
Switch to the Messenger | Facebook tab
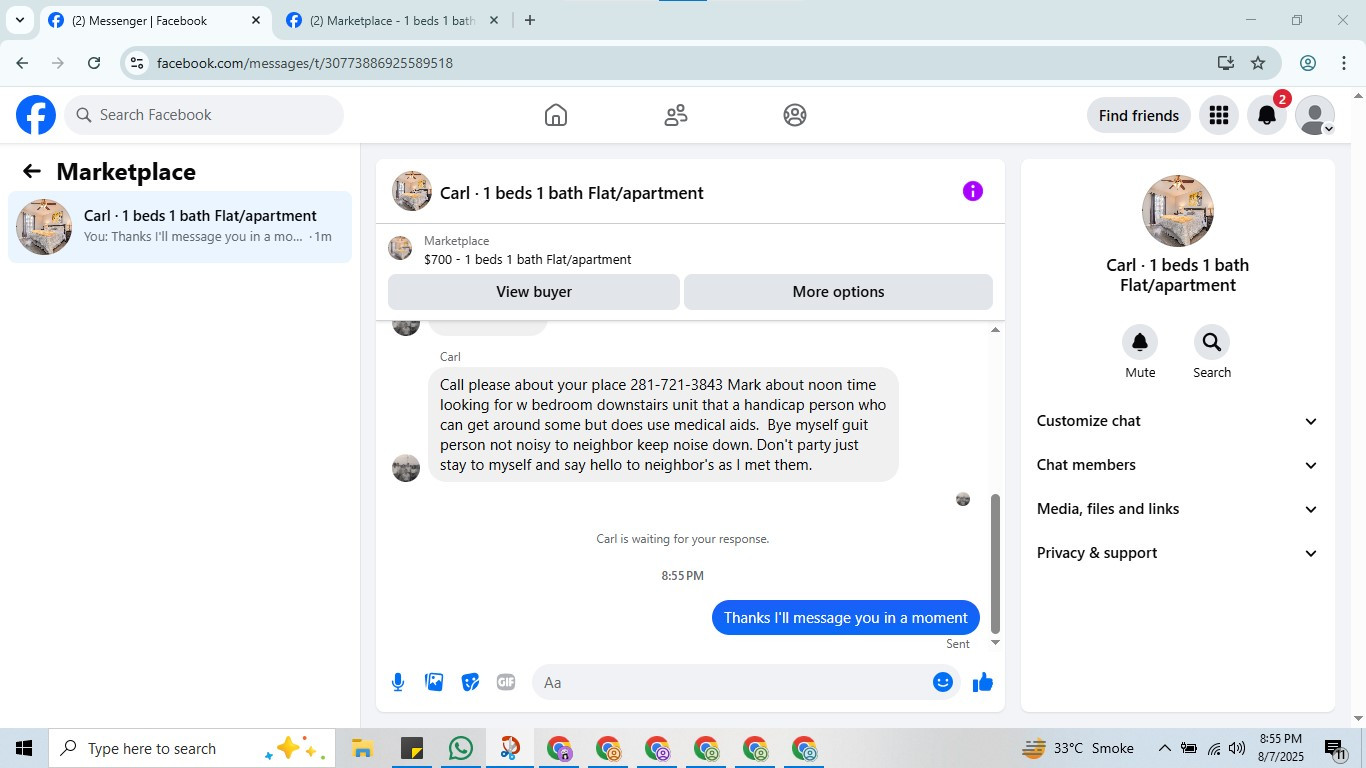[155, 20]
